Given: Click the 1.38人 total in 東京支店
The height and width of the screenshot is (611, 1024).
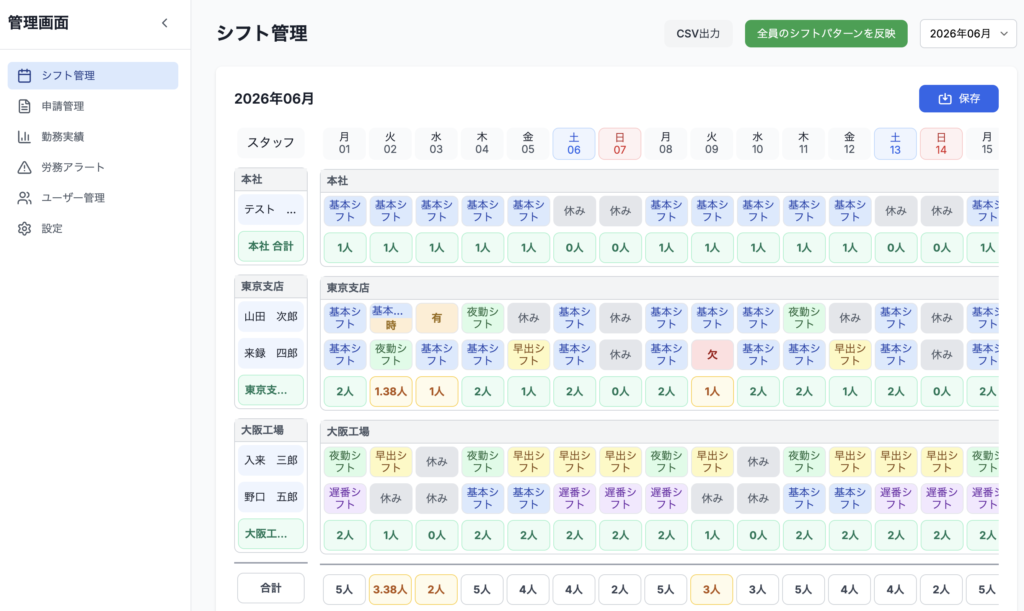Looking at the screenshot, I should (x=391, y=392).
